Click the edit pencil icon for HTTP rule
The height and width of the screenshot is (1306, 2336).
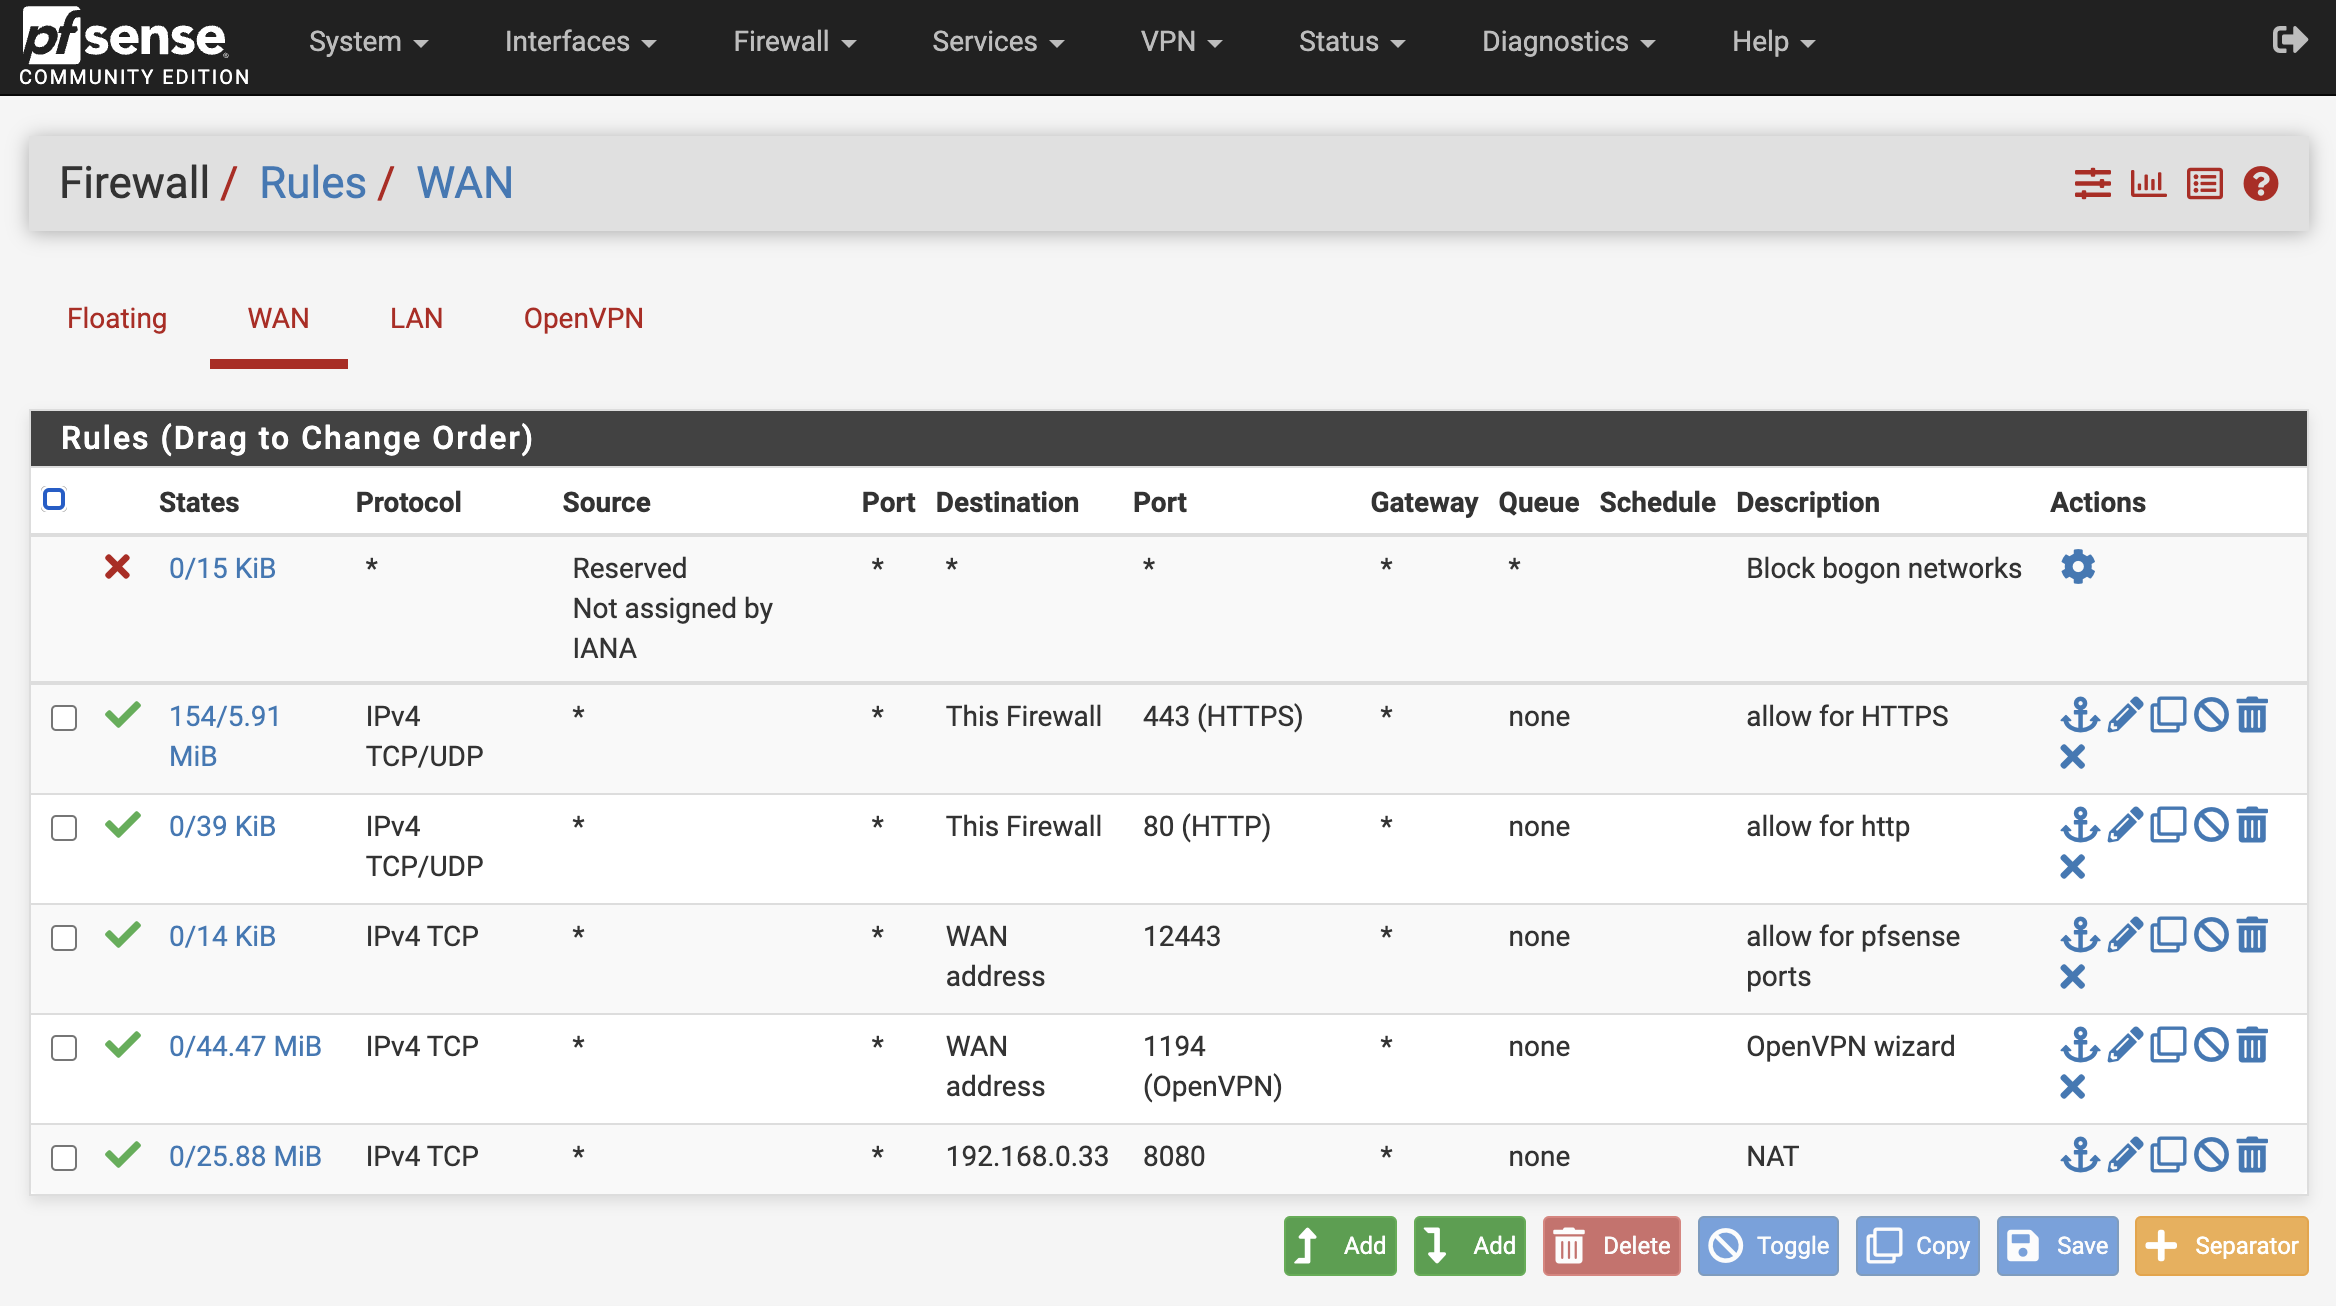coord(2121,826)
